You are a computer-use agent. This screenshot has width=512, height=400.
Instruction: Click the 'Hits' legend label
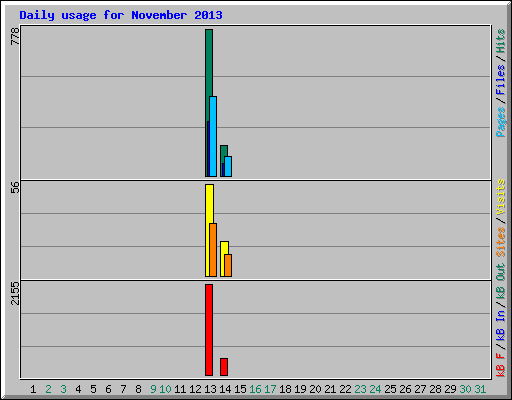click(x=501, y=41)
